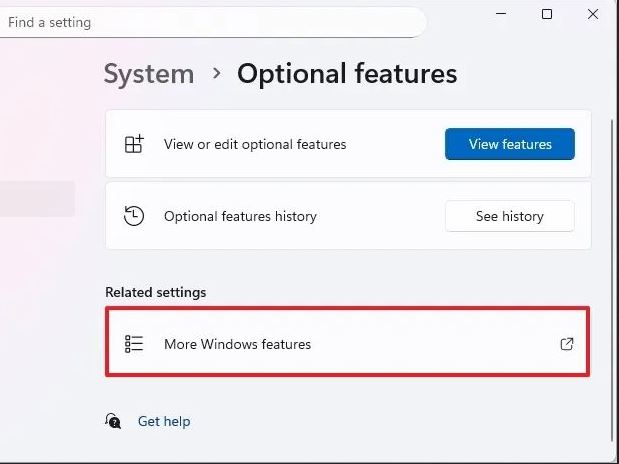The height and width of the screenshot is (464, 619).
Task: Click the list icon beside More Windows features
Action: point(134,344)
